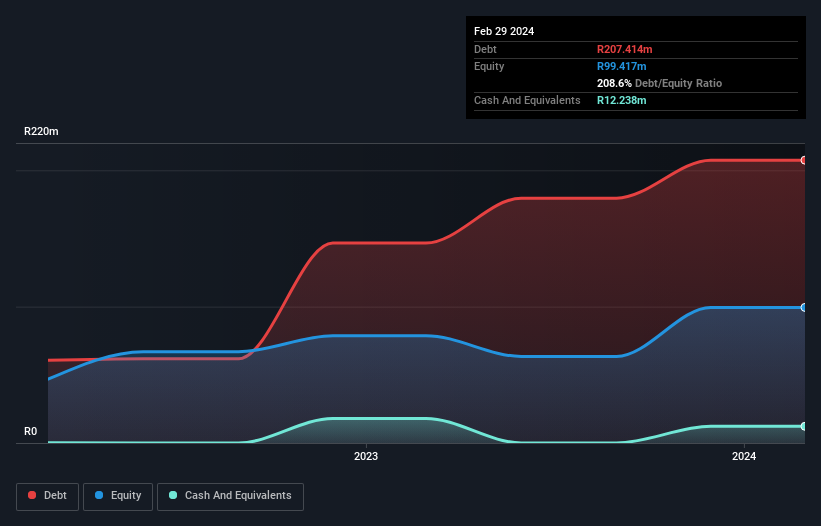Toggle the Cash And Equivalents legend button
Screen dimensions: 821x526
click(230, 496)
